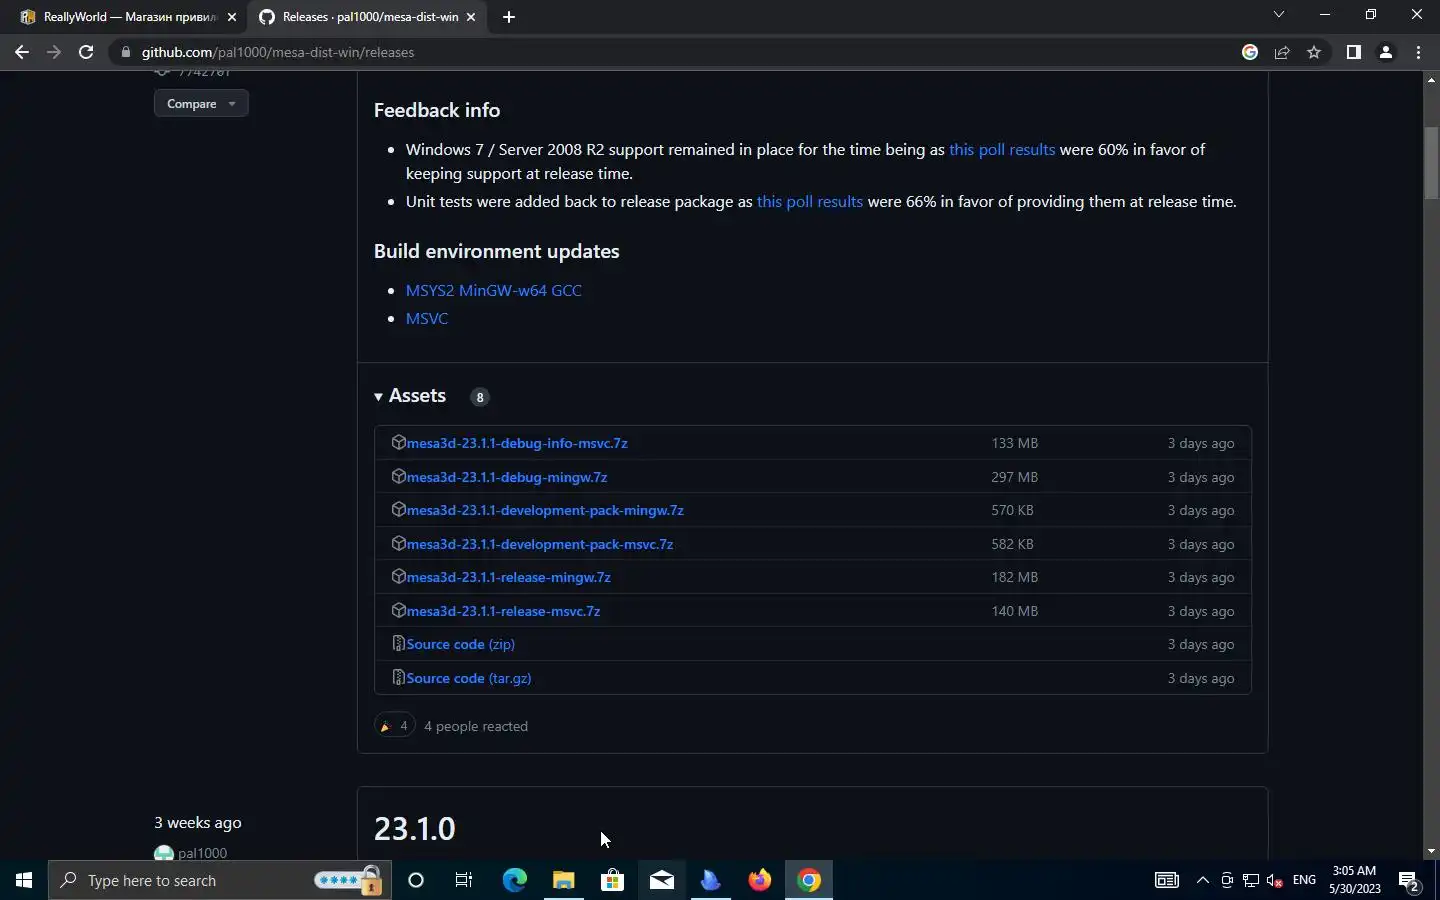The width and height of the screenshot is (1440, 900).
Task: Open the tab search dropdown arrow
Action: point(1278,15)
